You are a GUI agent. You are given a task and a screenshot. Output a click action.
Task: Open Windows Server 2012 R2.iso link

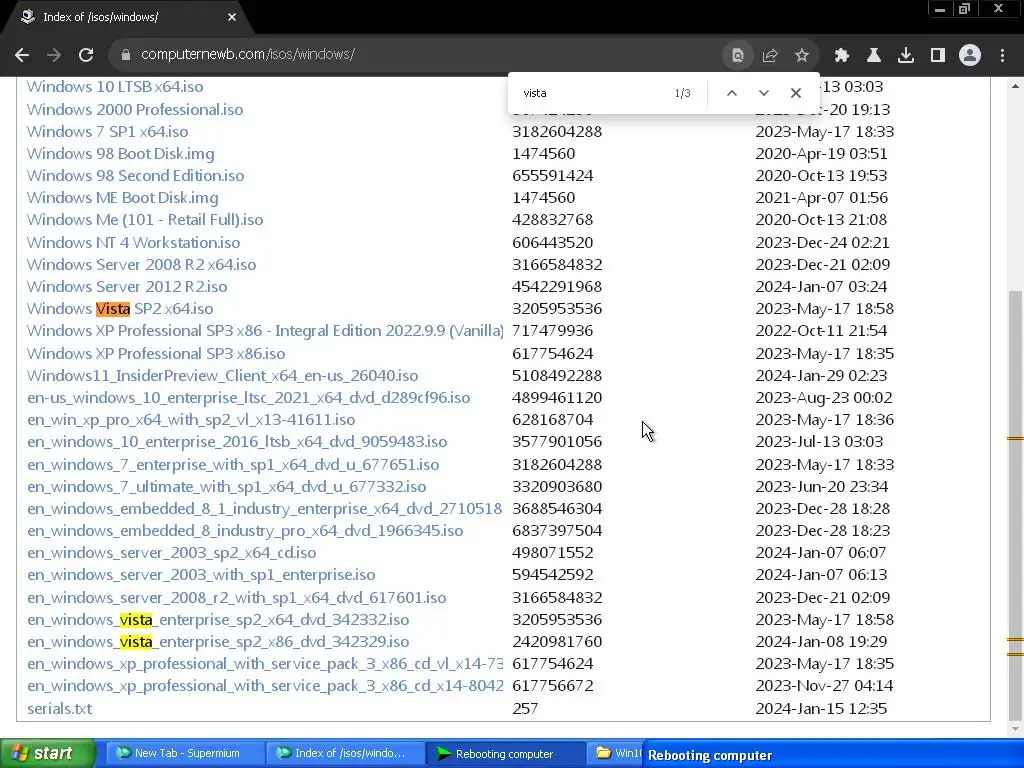[x=127, y=287]
